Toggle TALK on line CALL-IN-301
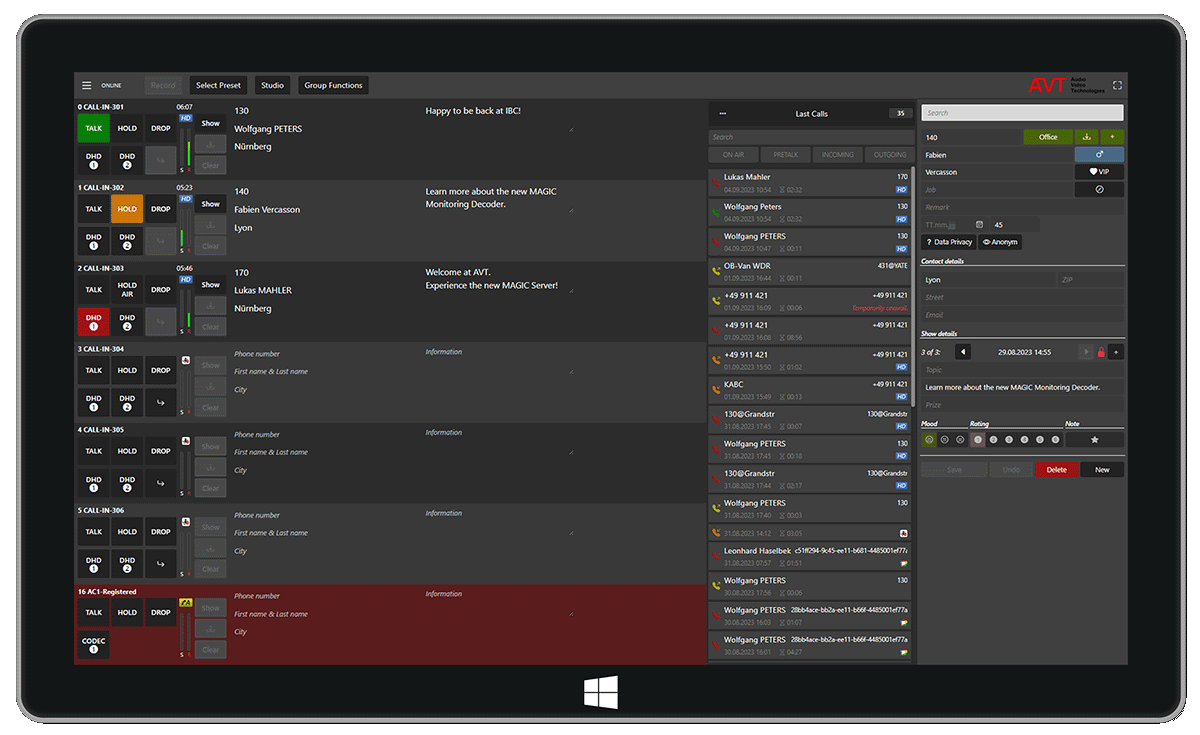 (x=93, y=128)
